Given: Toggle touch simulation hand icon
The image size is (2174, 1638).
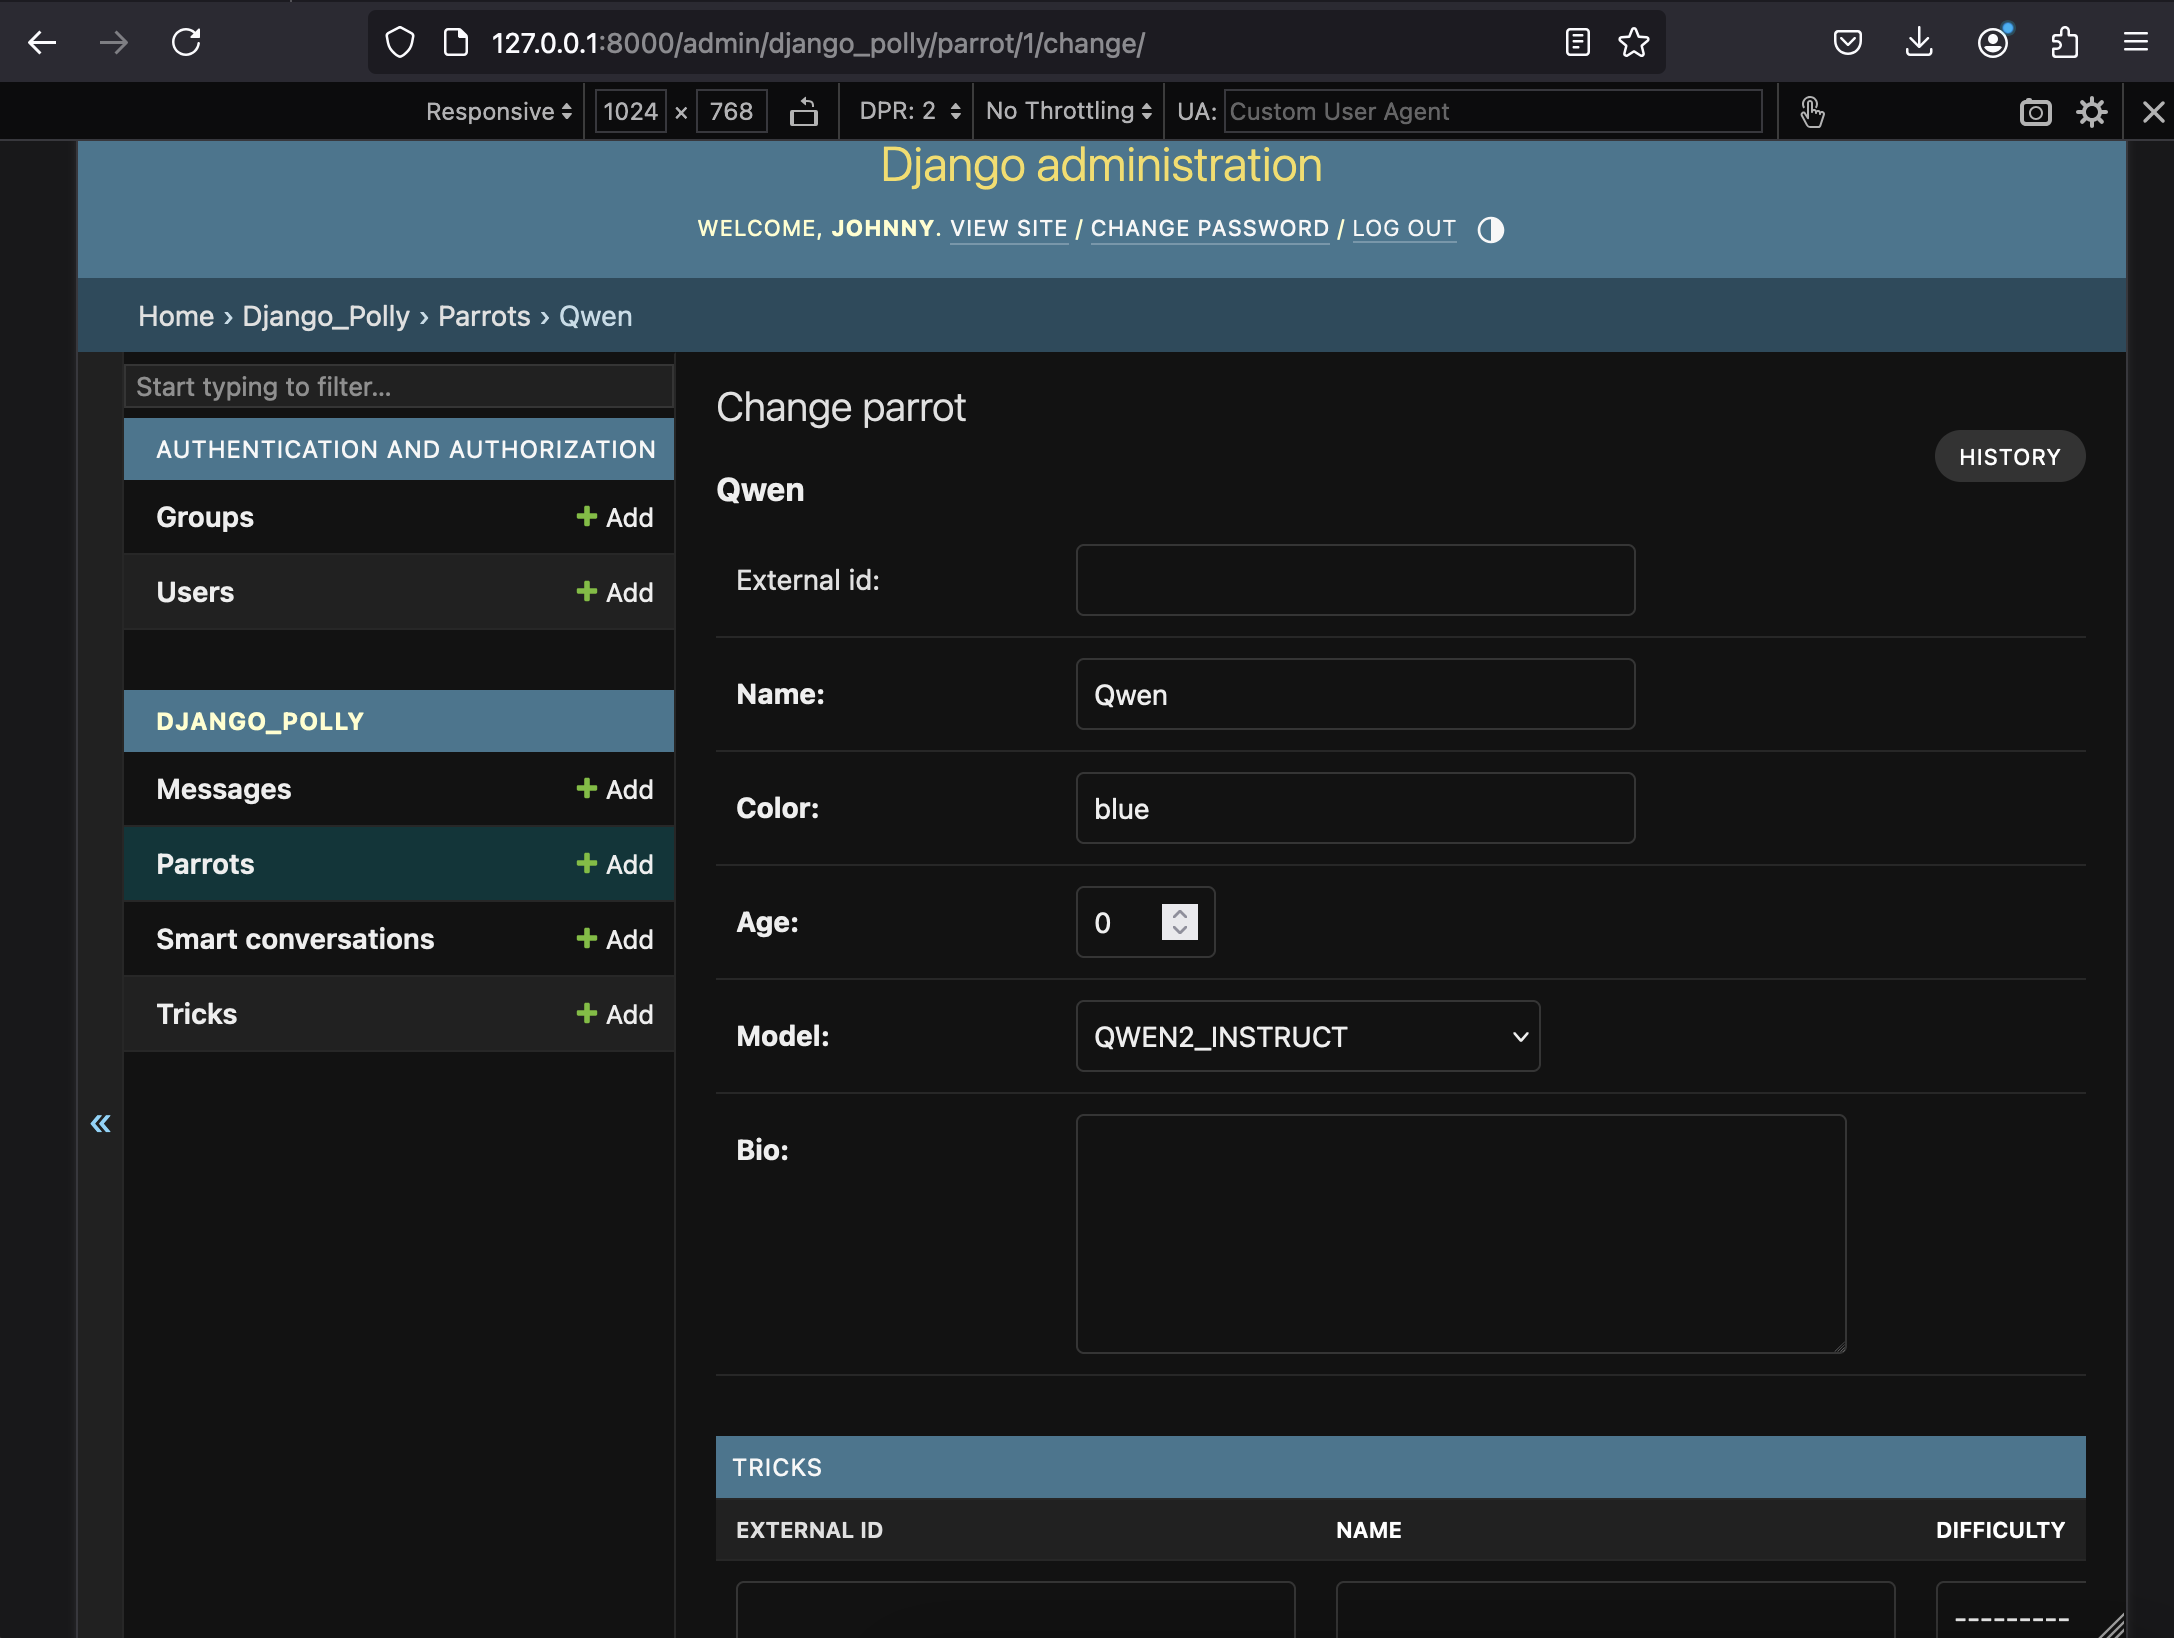Looking at the screenshot, I should (1811, 112).
